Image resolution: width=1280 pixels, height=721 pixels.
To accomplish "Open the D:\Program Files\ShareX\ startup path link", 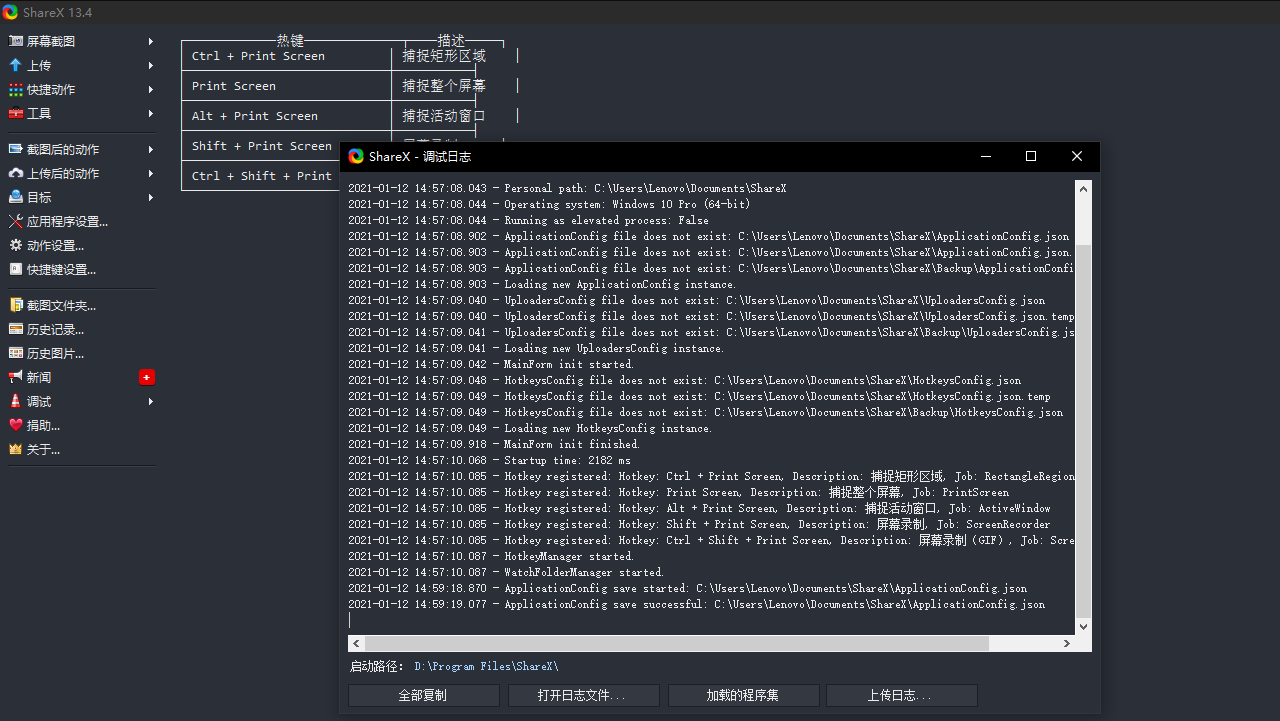I will point(486,666).
